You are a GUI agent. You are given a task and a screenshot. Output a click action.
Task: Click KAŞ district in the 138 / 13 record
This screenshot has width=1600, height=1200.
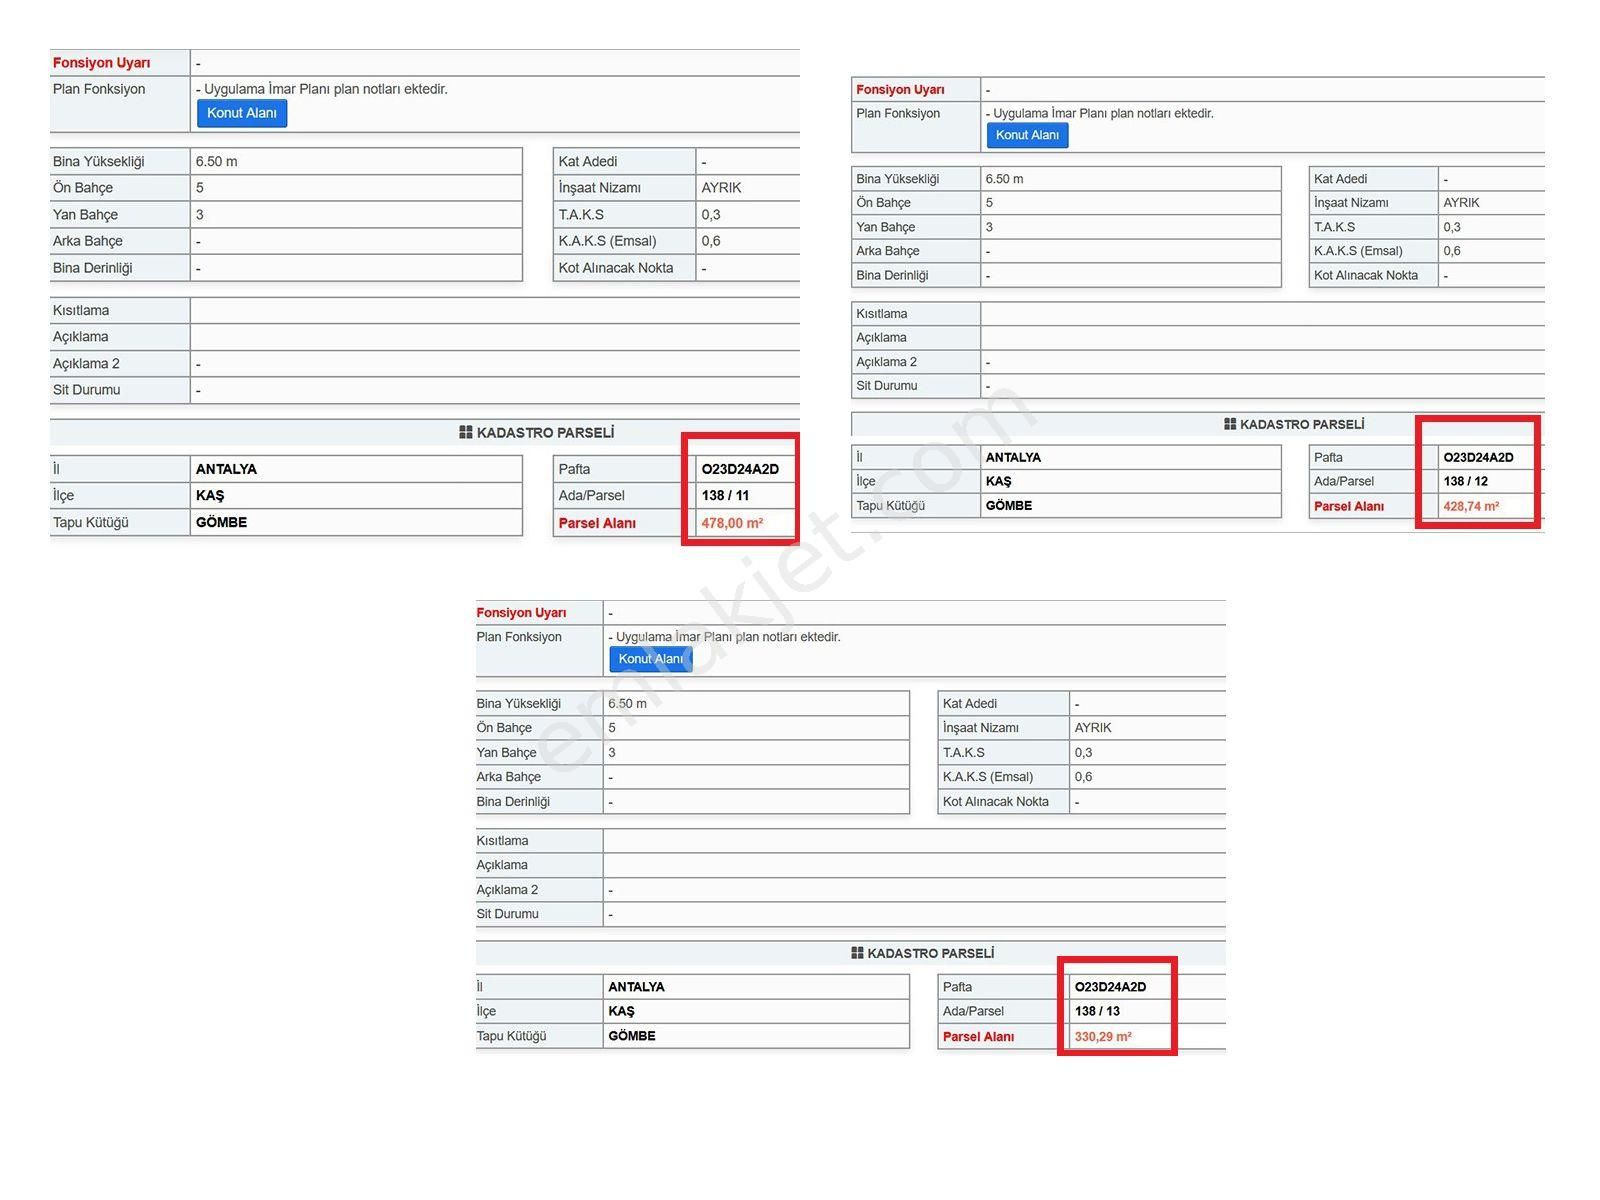[621, 1011]
